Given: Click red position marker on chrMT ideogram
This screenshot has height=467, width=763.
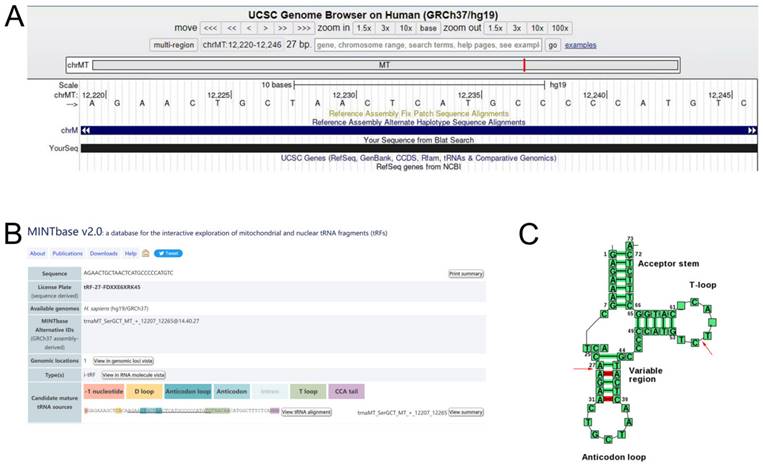Looking at the screenshot, I should [x=524, y=65].
